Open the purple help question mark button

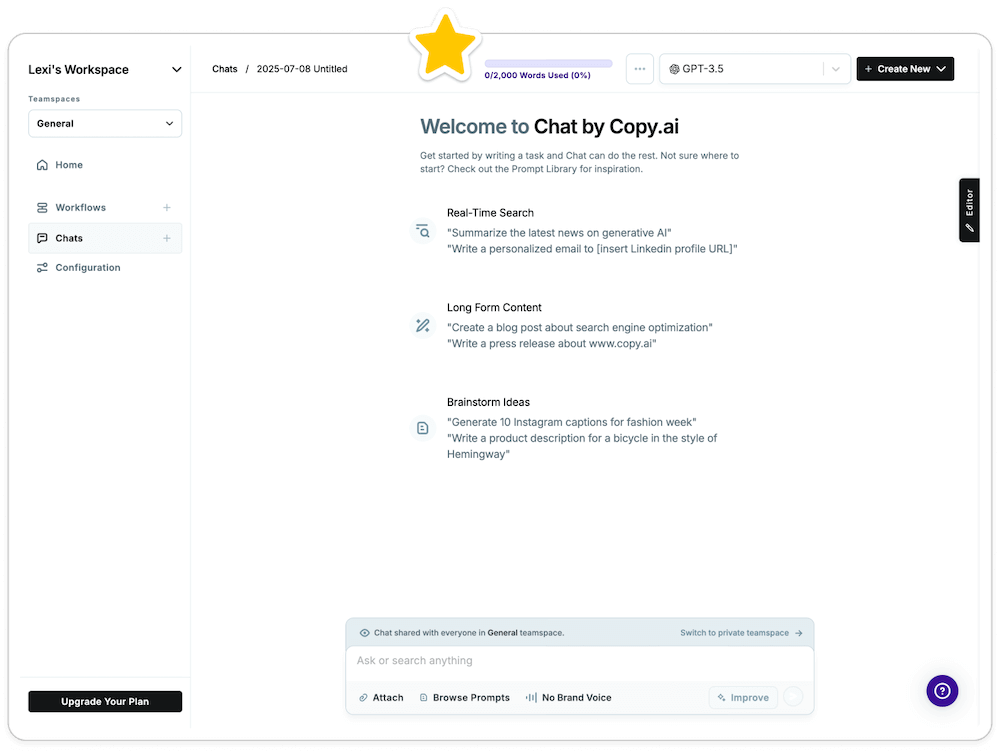942,691
